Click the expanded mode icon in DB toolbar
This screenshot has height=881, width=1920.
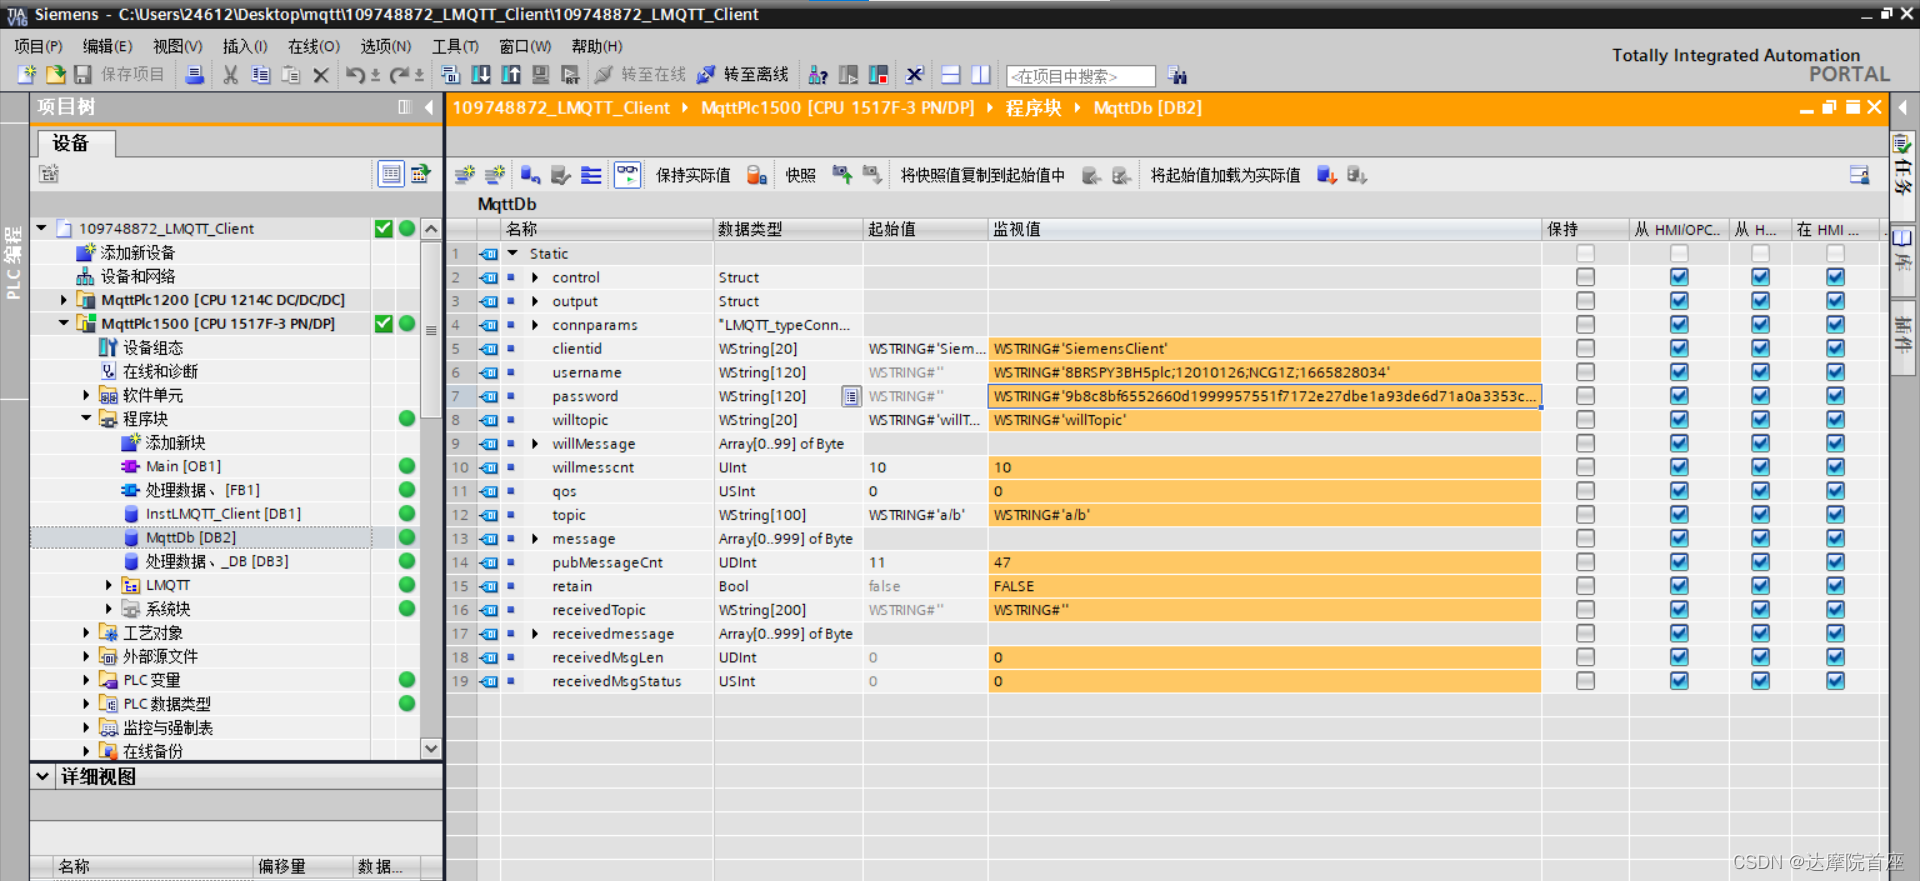coord(592,175)
